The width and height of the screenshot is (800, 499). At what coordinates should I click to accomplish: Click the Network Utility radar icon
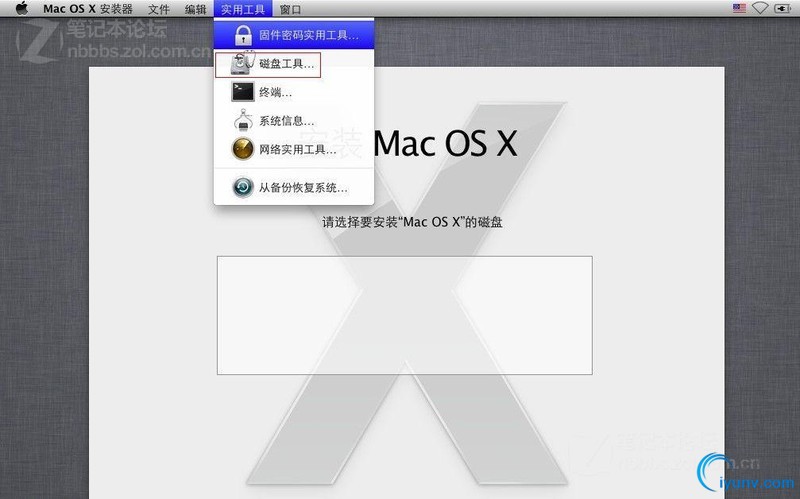click(243, 149)
